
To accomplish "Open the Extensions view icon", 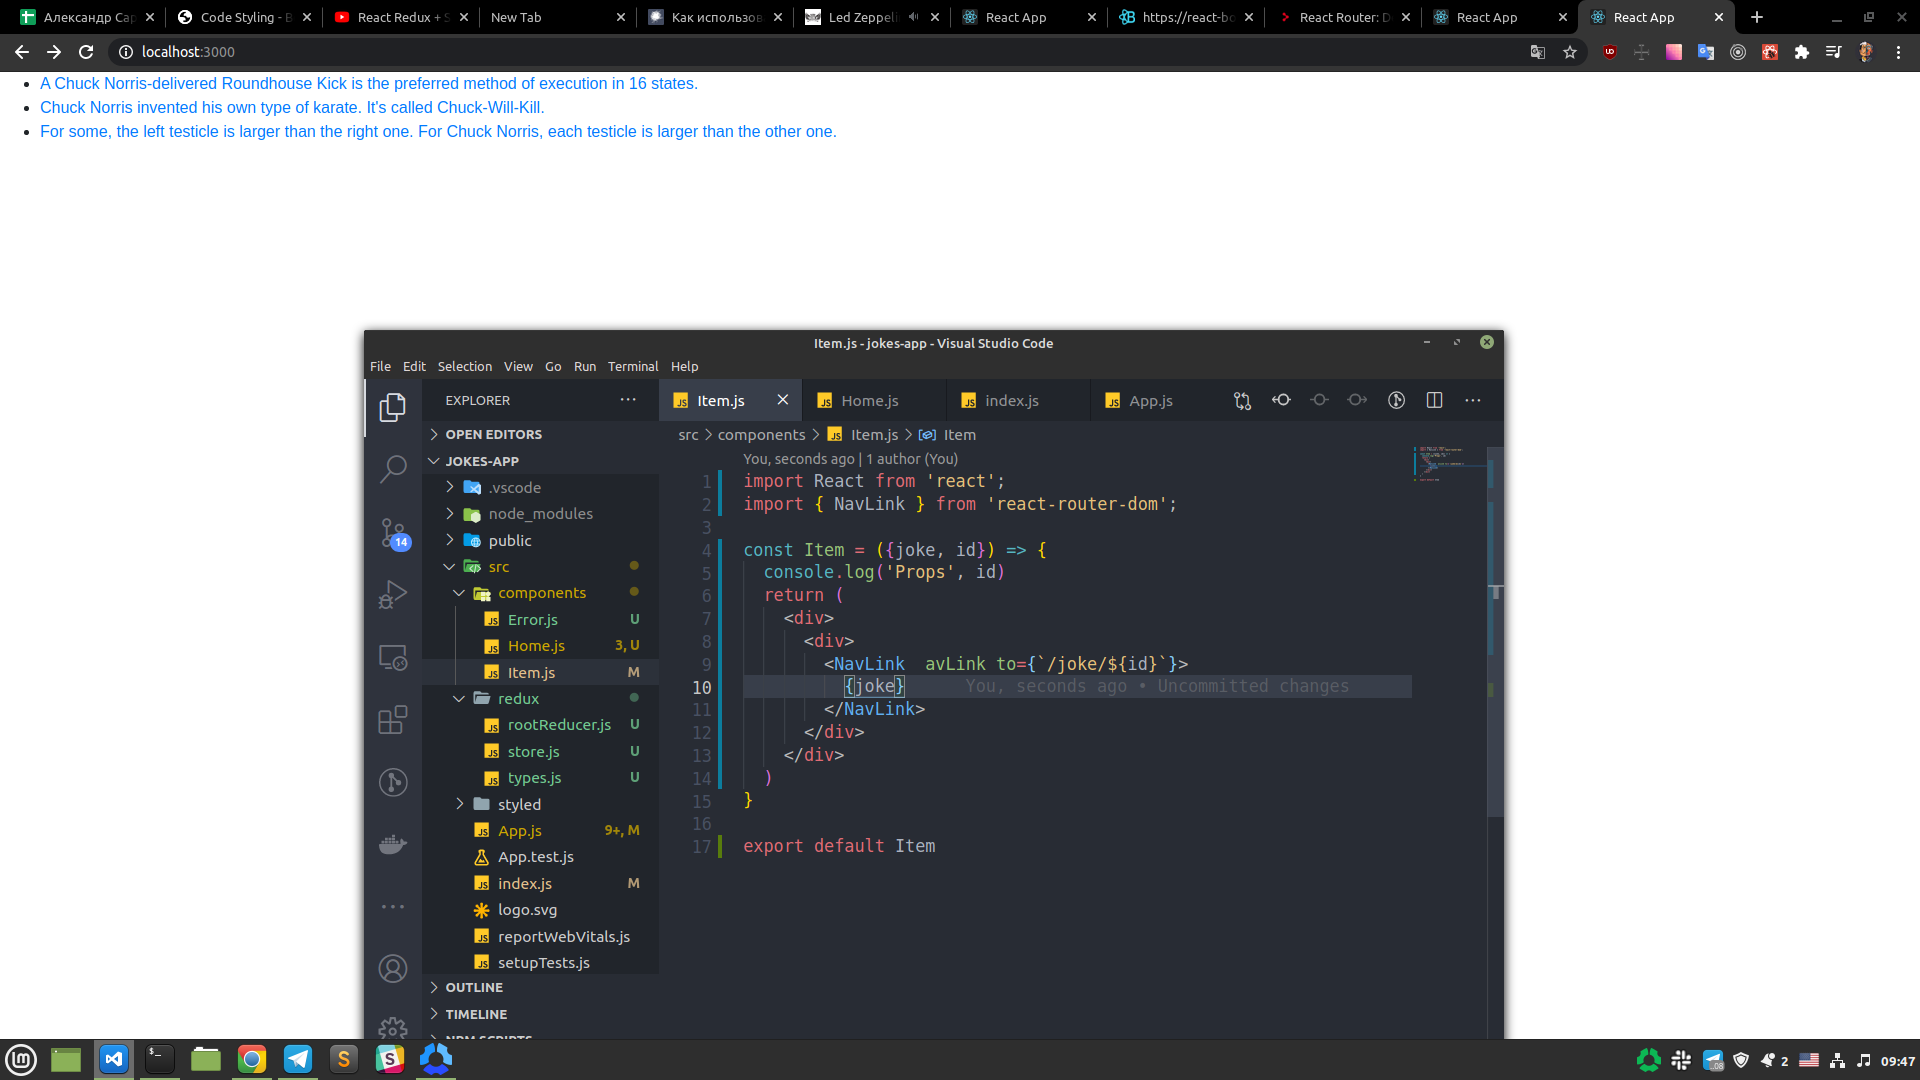I will pos(393,720).
